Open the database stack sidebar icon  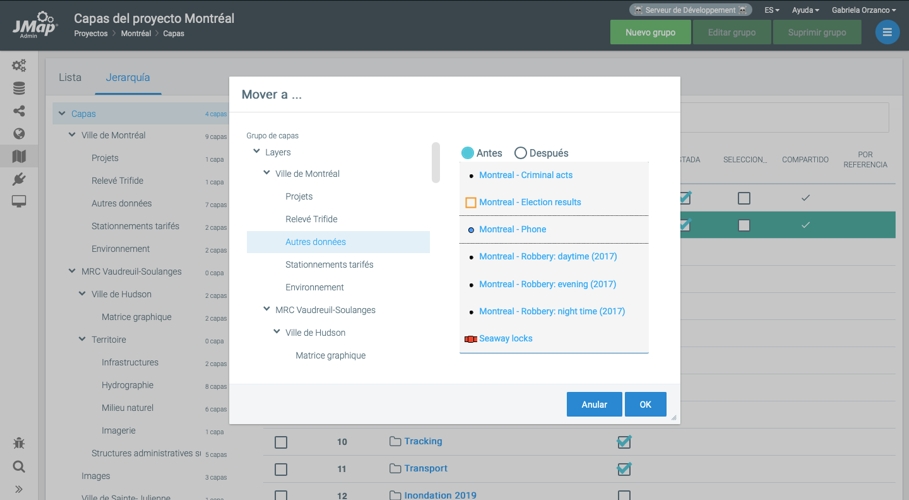[x=19, y=88]
